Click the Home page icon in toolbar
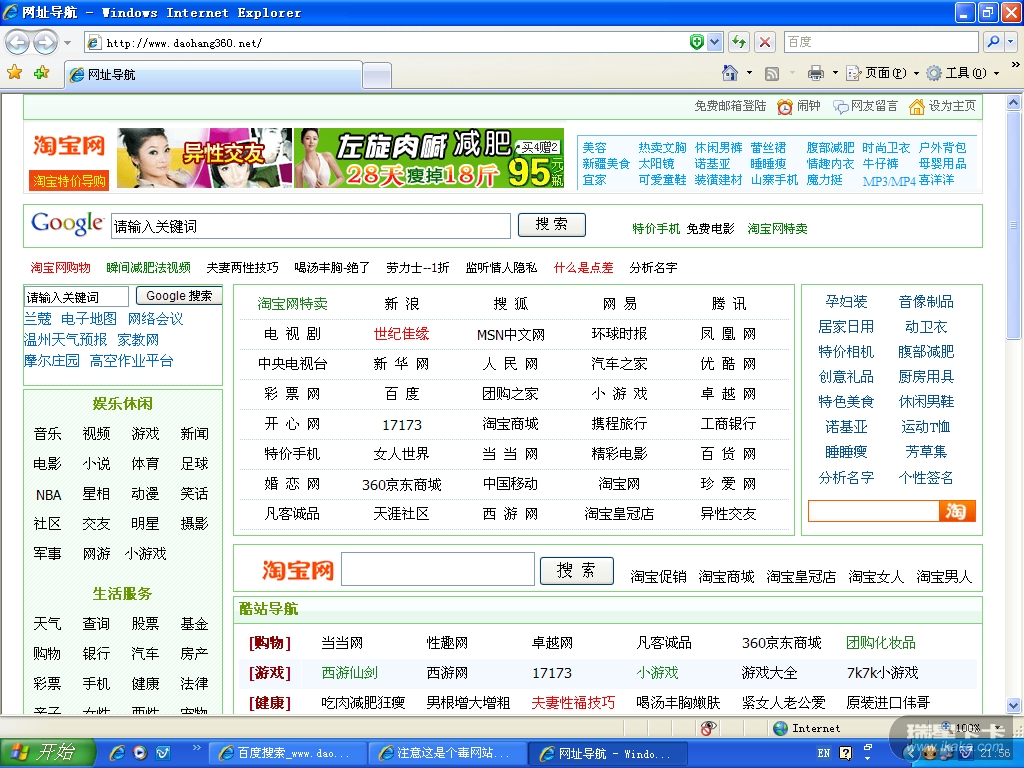 tap(731, 73)
